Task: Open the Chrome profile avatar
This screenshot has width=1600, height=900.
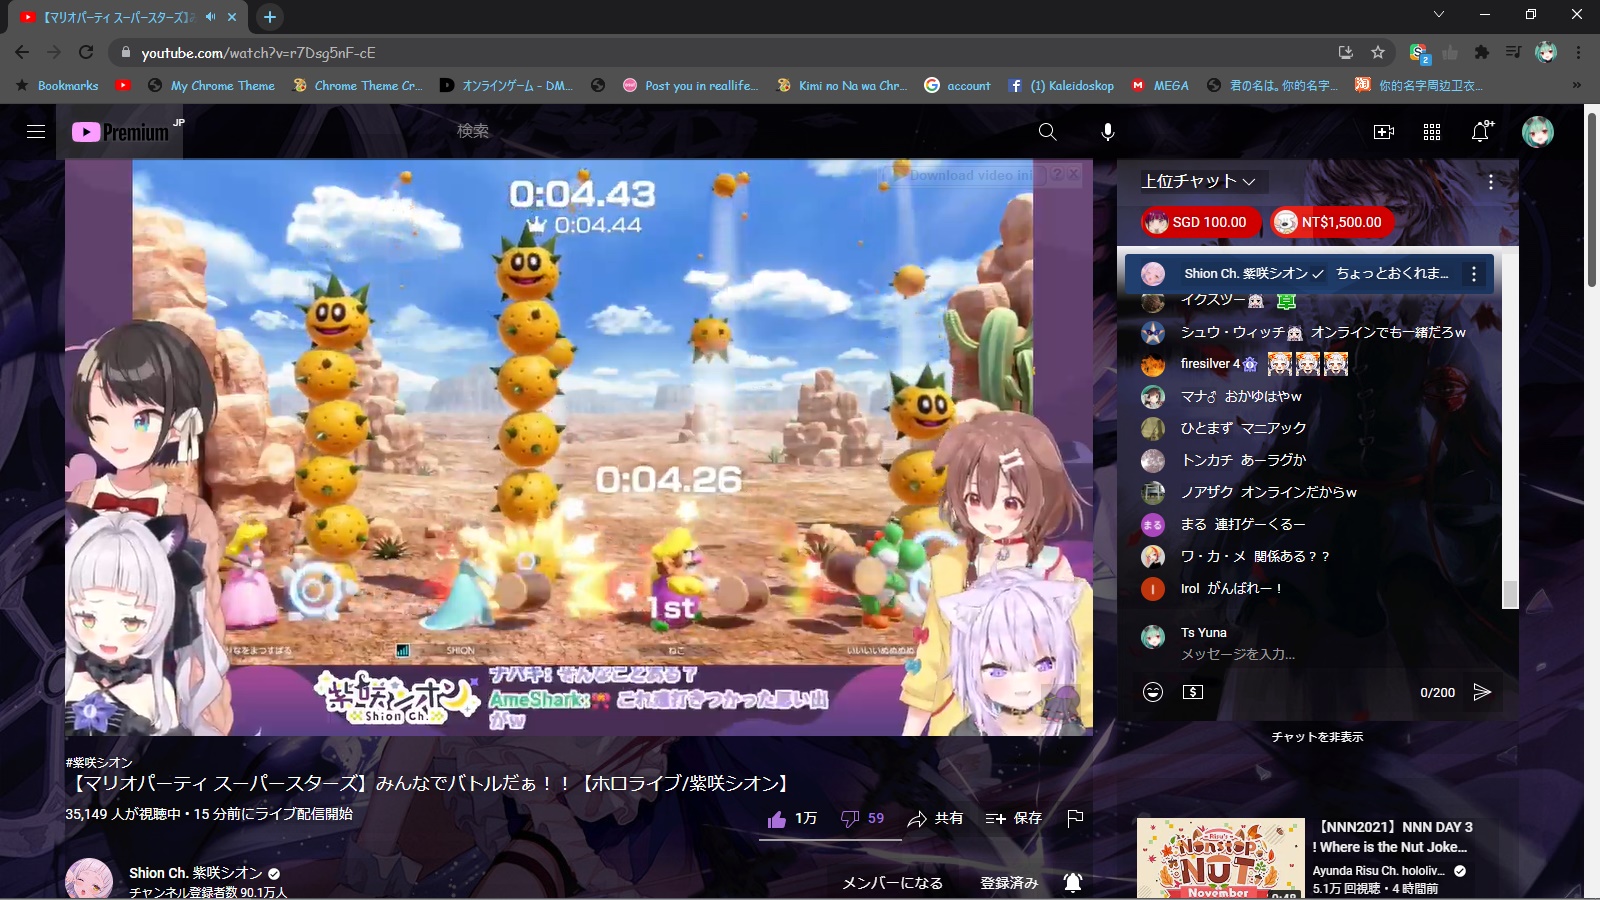Action: pos(1546,52)
